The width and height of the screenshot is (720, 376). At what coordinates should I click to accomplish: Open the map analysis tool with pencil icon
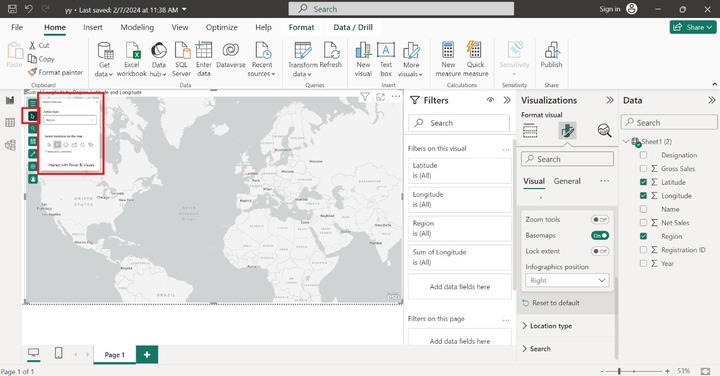click(33, 154)
